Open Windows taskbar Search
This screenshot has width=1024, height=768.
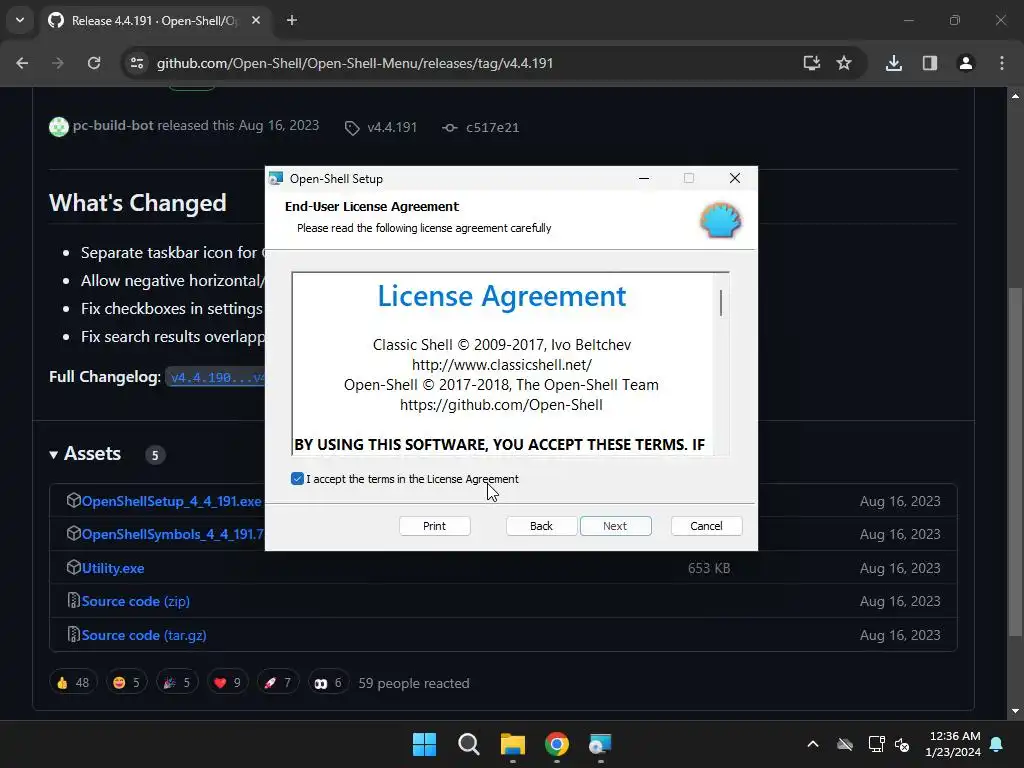[469, 744]
